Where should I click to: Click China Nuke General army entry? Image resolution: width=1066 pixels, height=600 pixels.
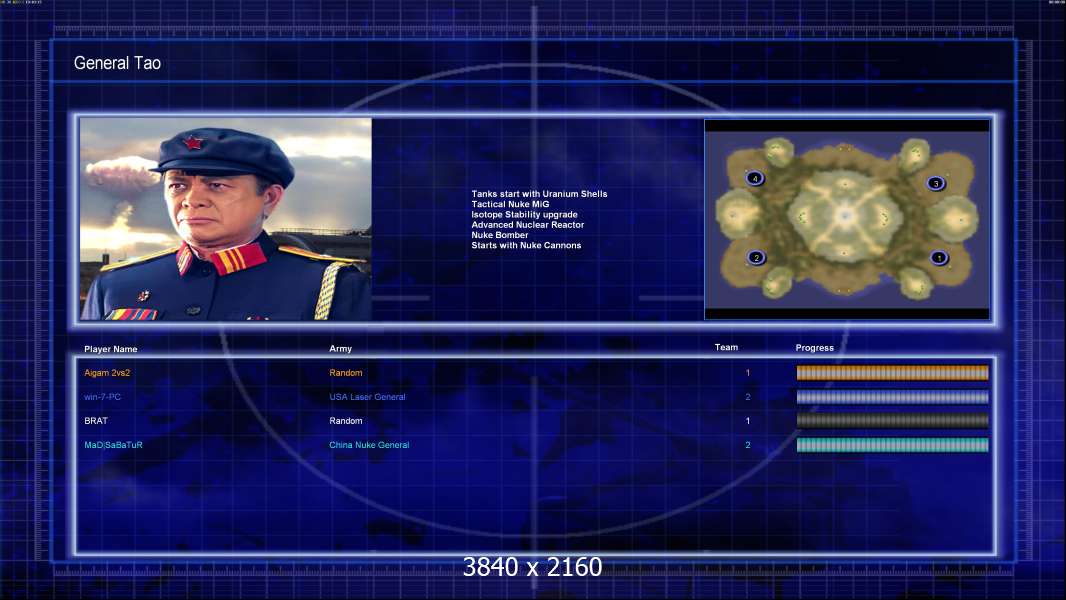[369, 445]
